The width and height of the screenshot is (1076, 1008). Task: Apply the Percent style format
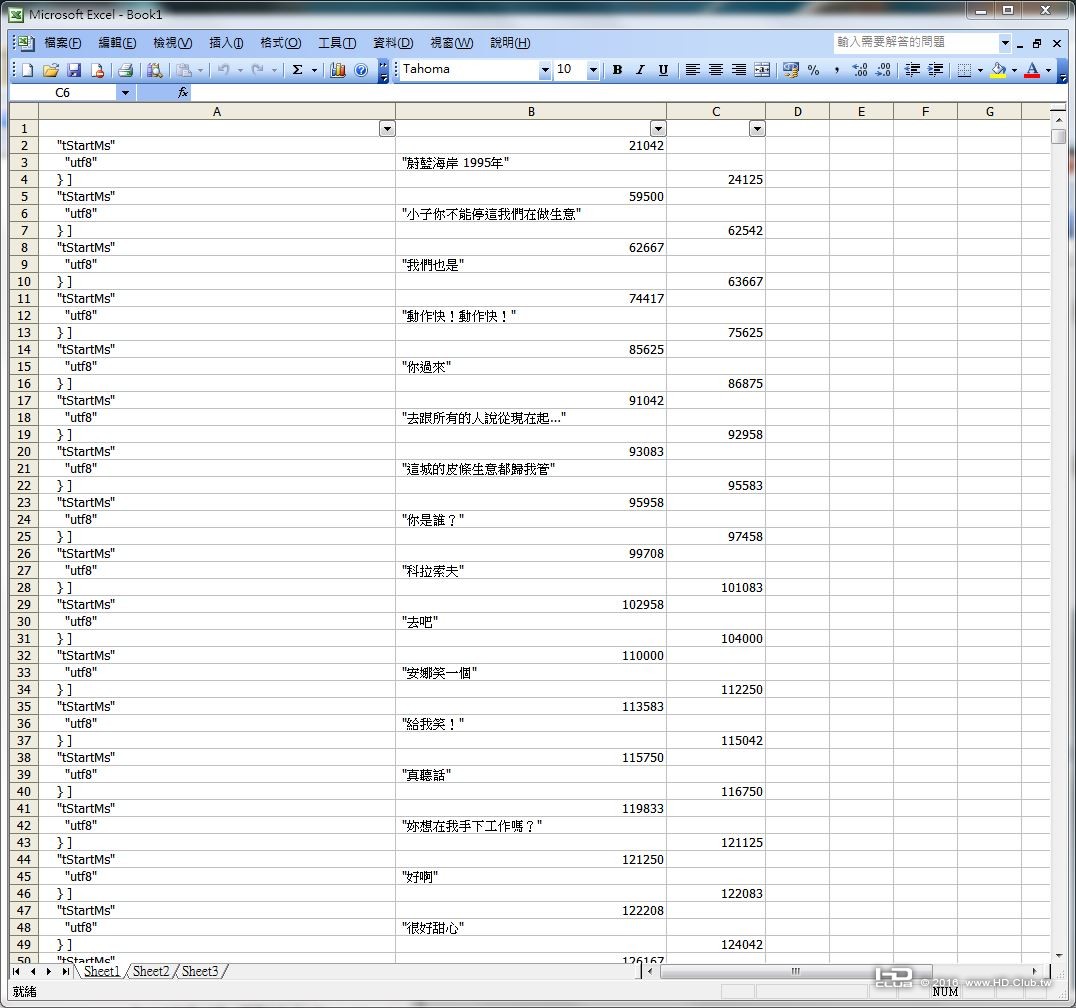point(814,70)
